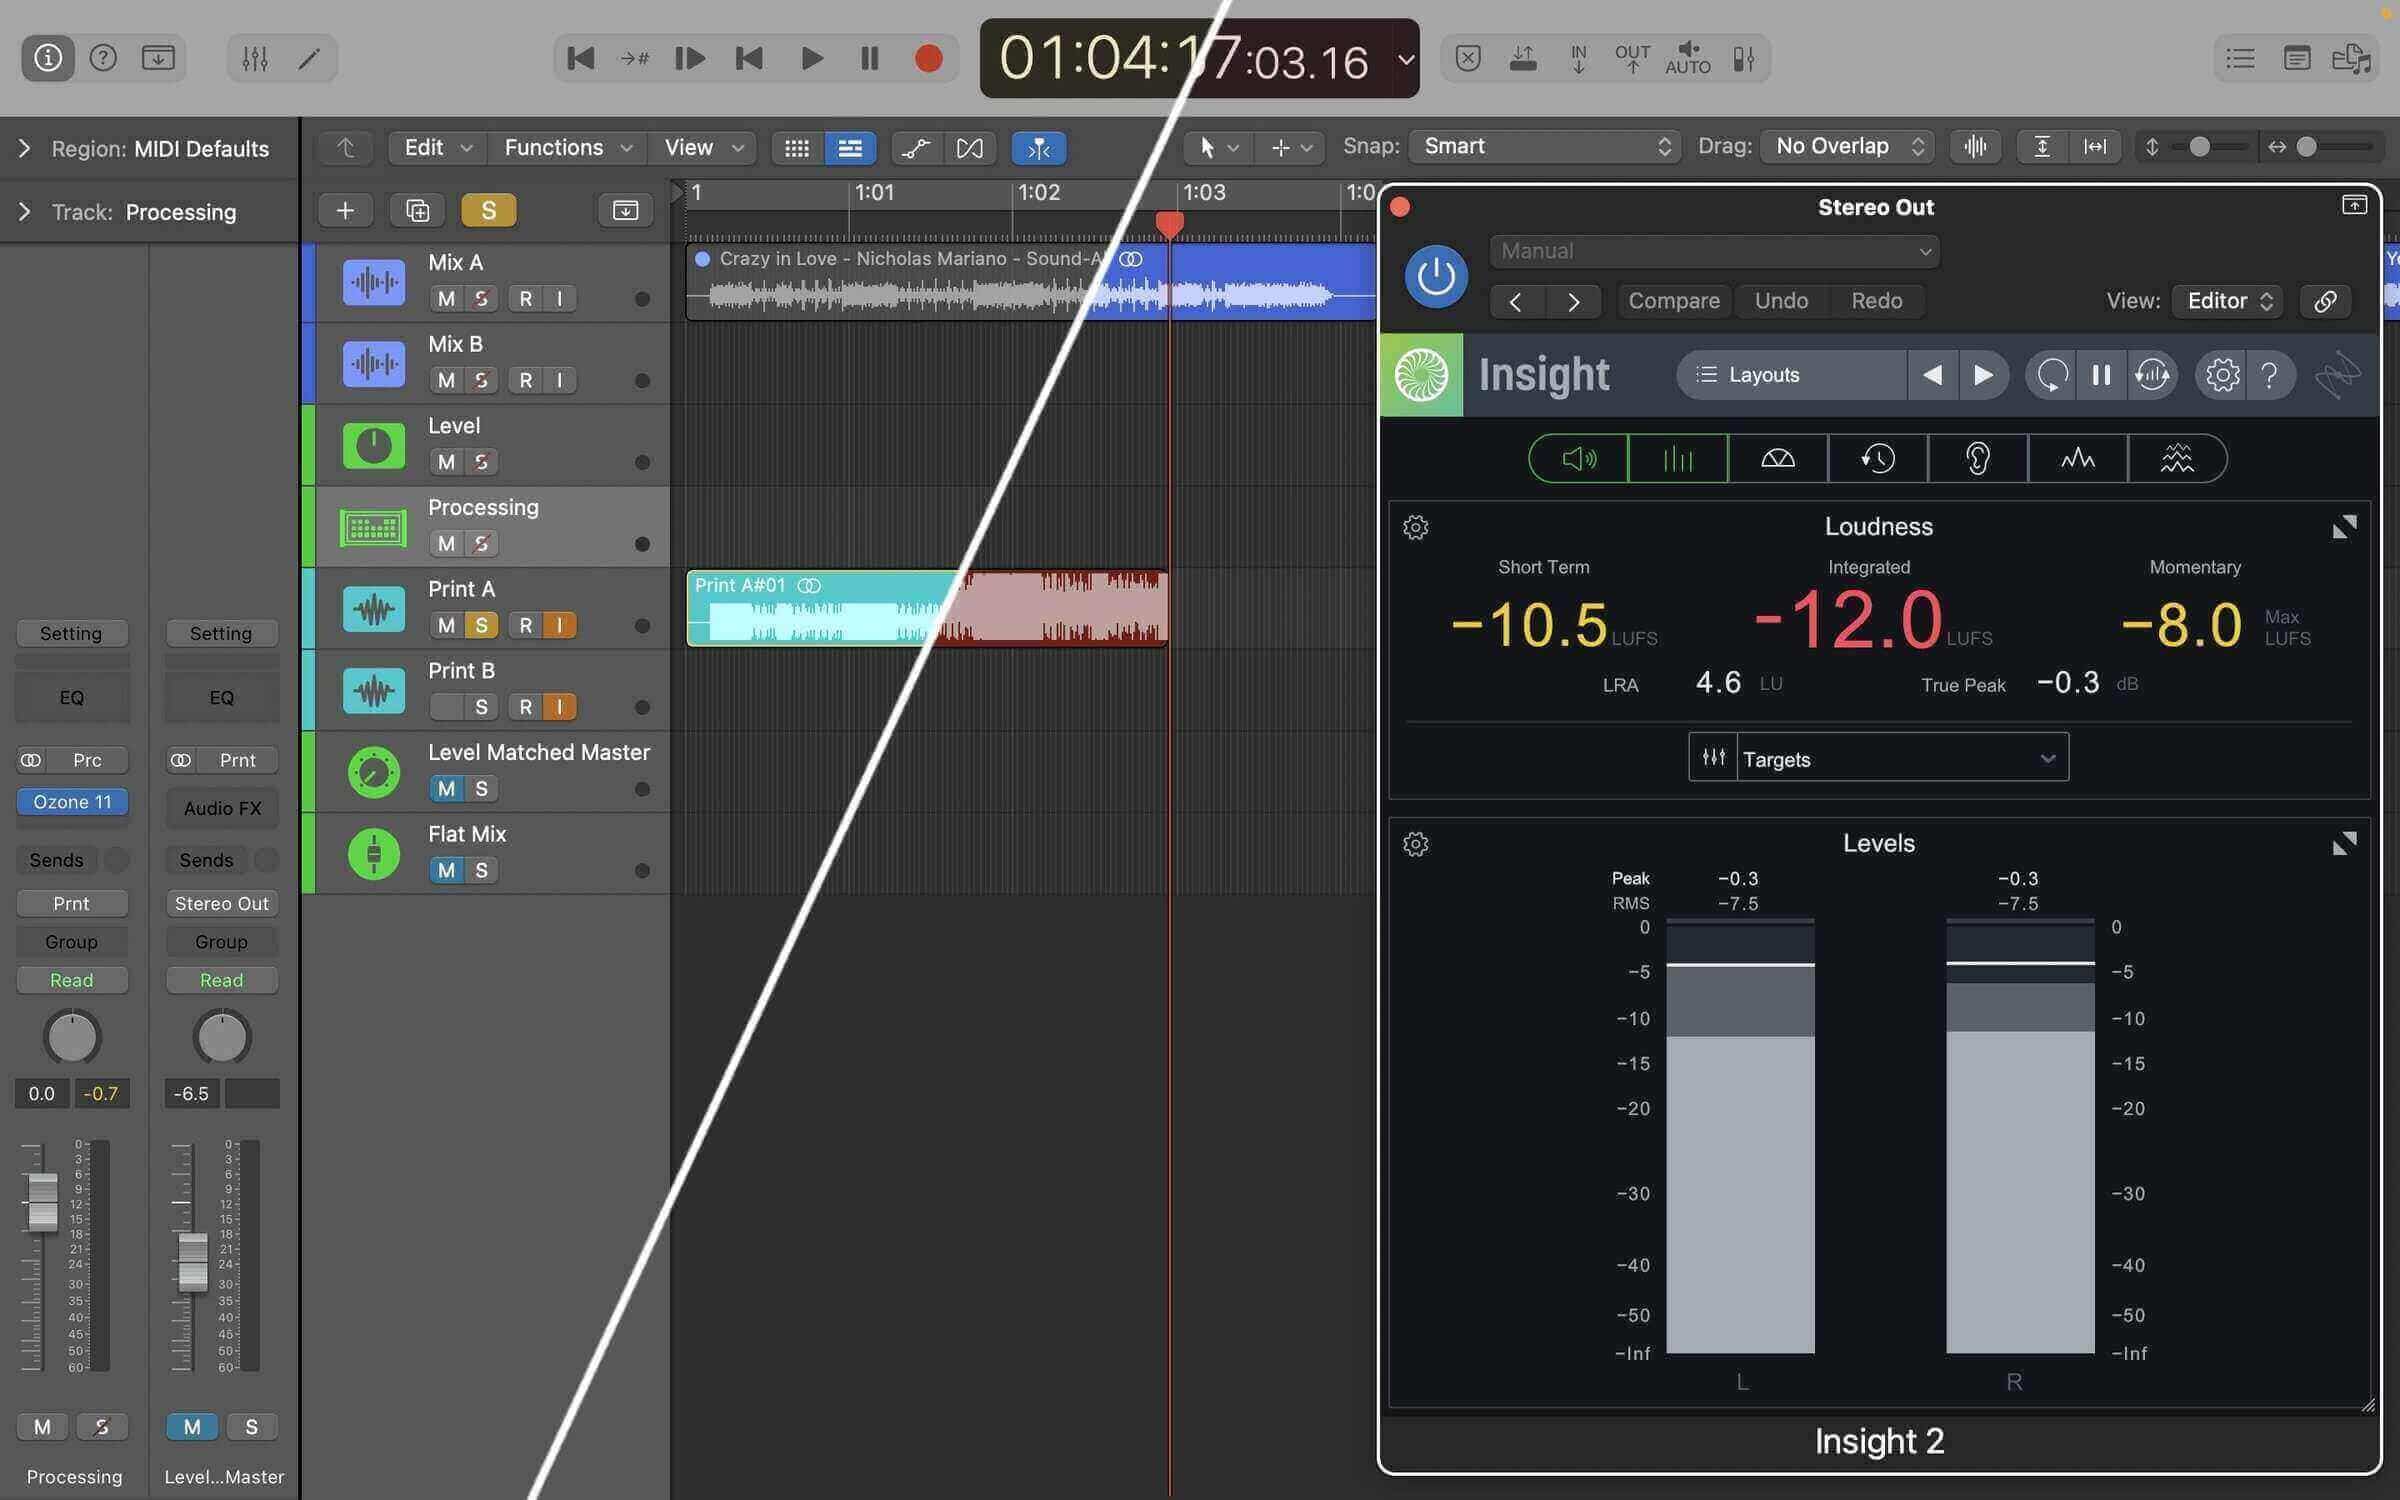The image size is (2400, 1500).
Task: Open the Inspector info button
Action: pyautogui.click(x=47, y=58)
